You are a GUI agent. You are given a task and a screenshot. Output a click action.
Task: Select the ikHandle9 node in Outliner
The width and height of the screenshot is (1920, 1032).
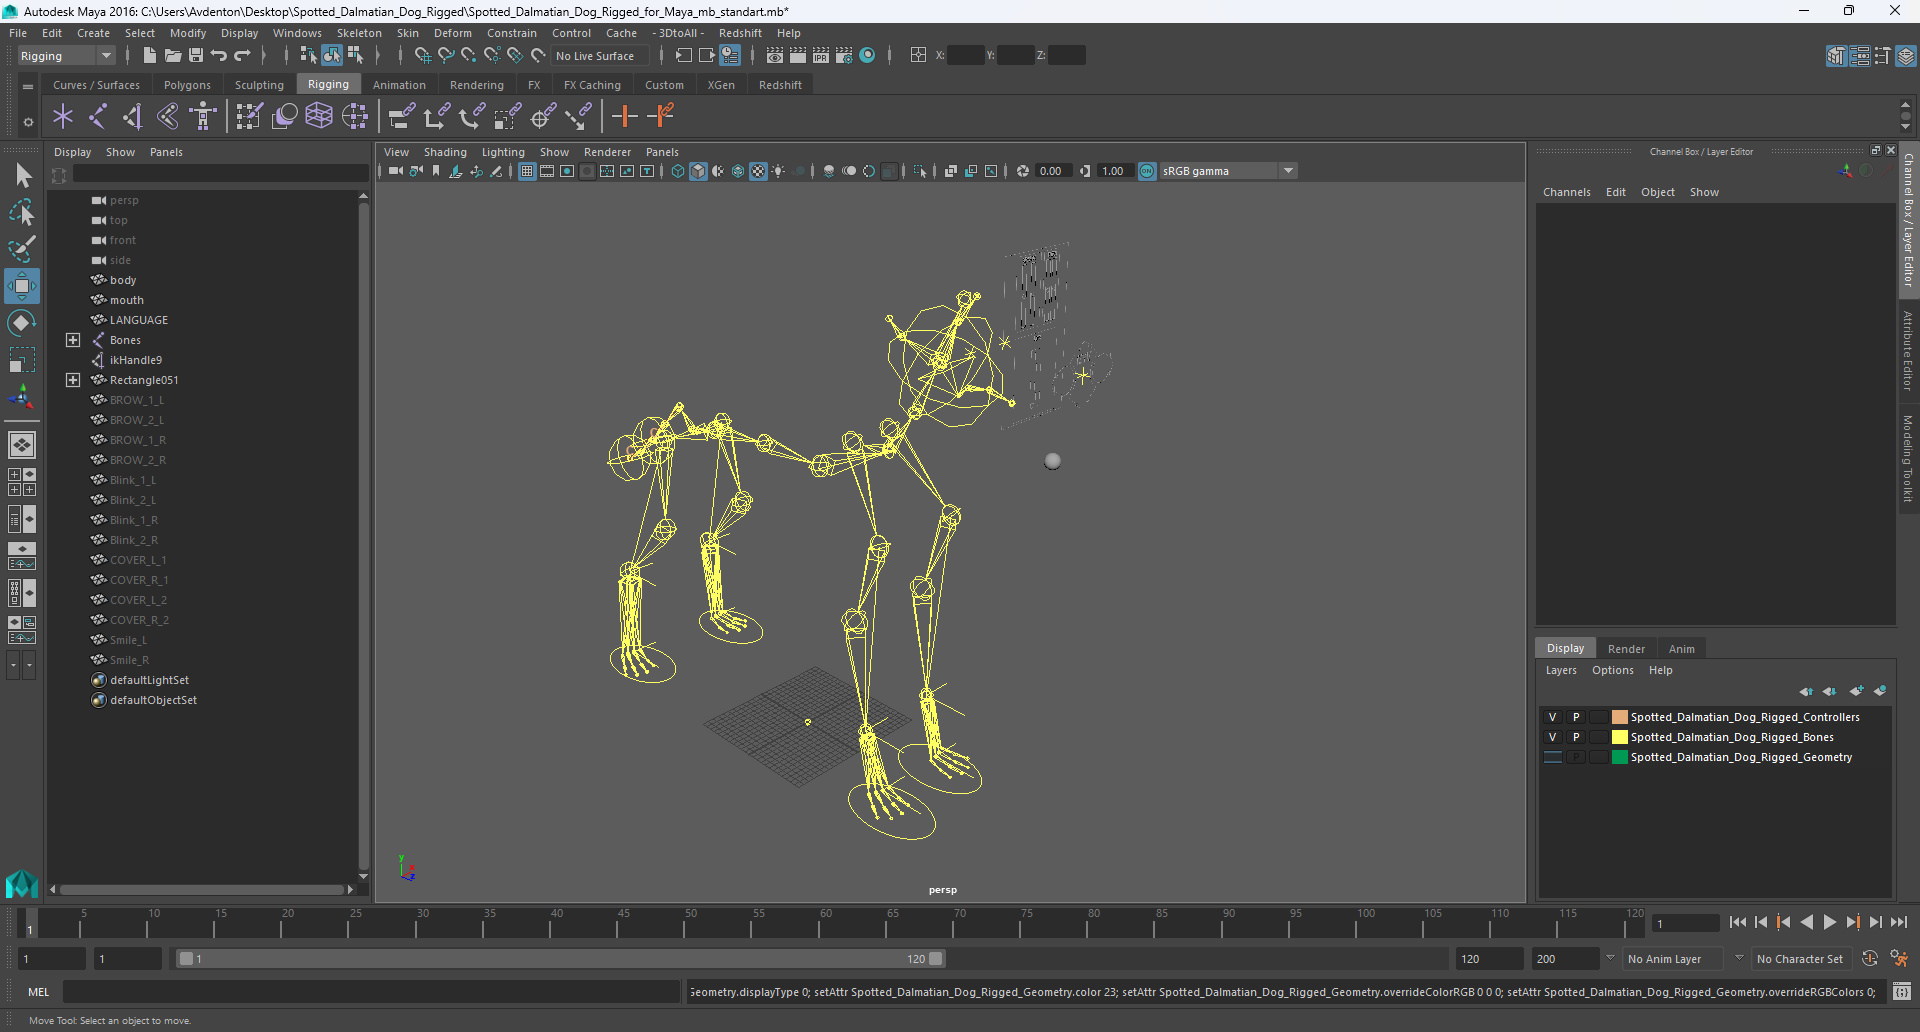136,360
